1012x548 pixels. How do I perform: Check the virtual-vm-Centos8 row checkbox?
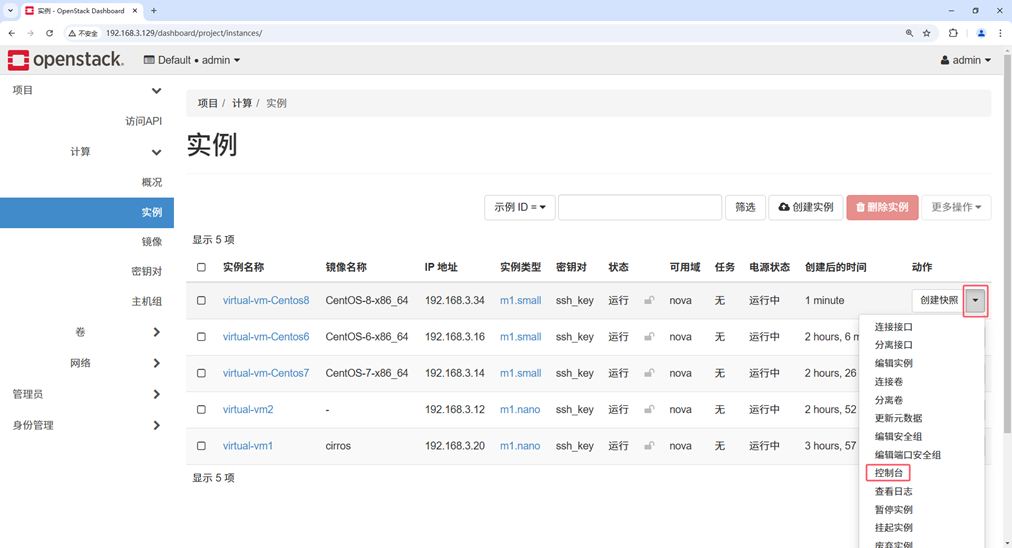[x=201, y=300]
